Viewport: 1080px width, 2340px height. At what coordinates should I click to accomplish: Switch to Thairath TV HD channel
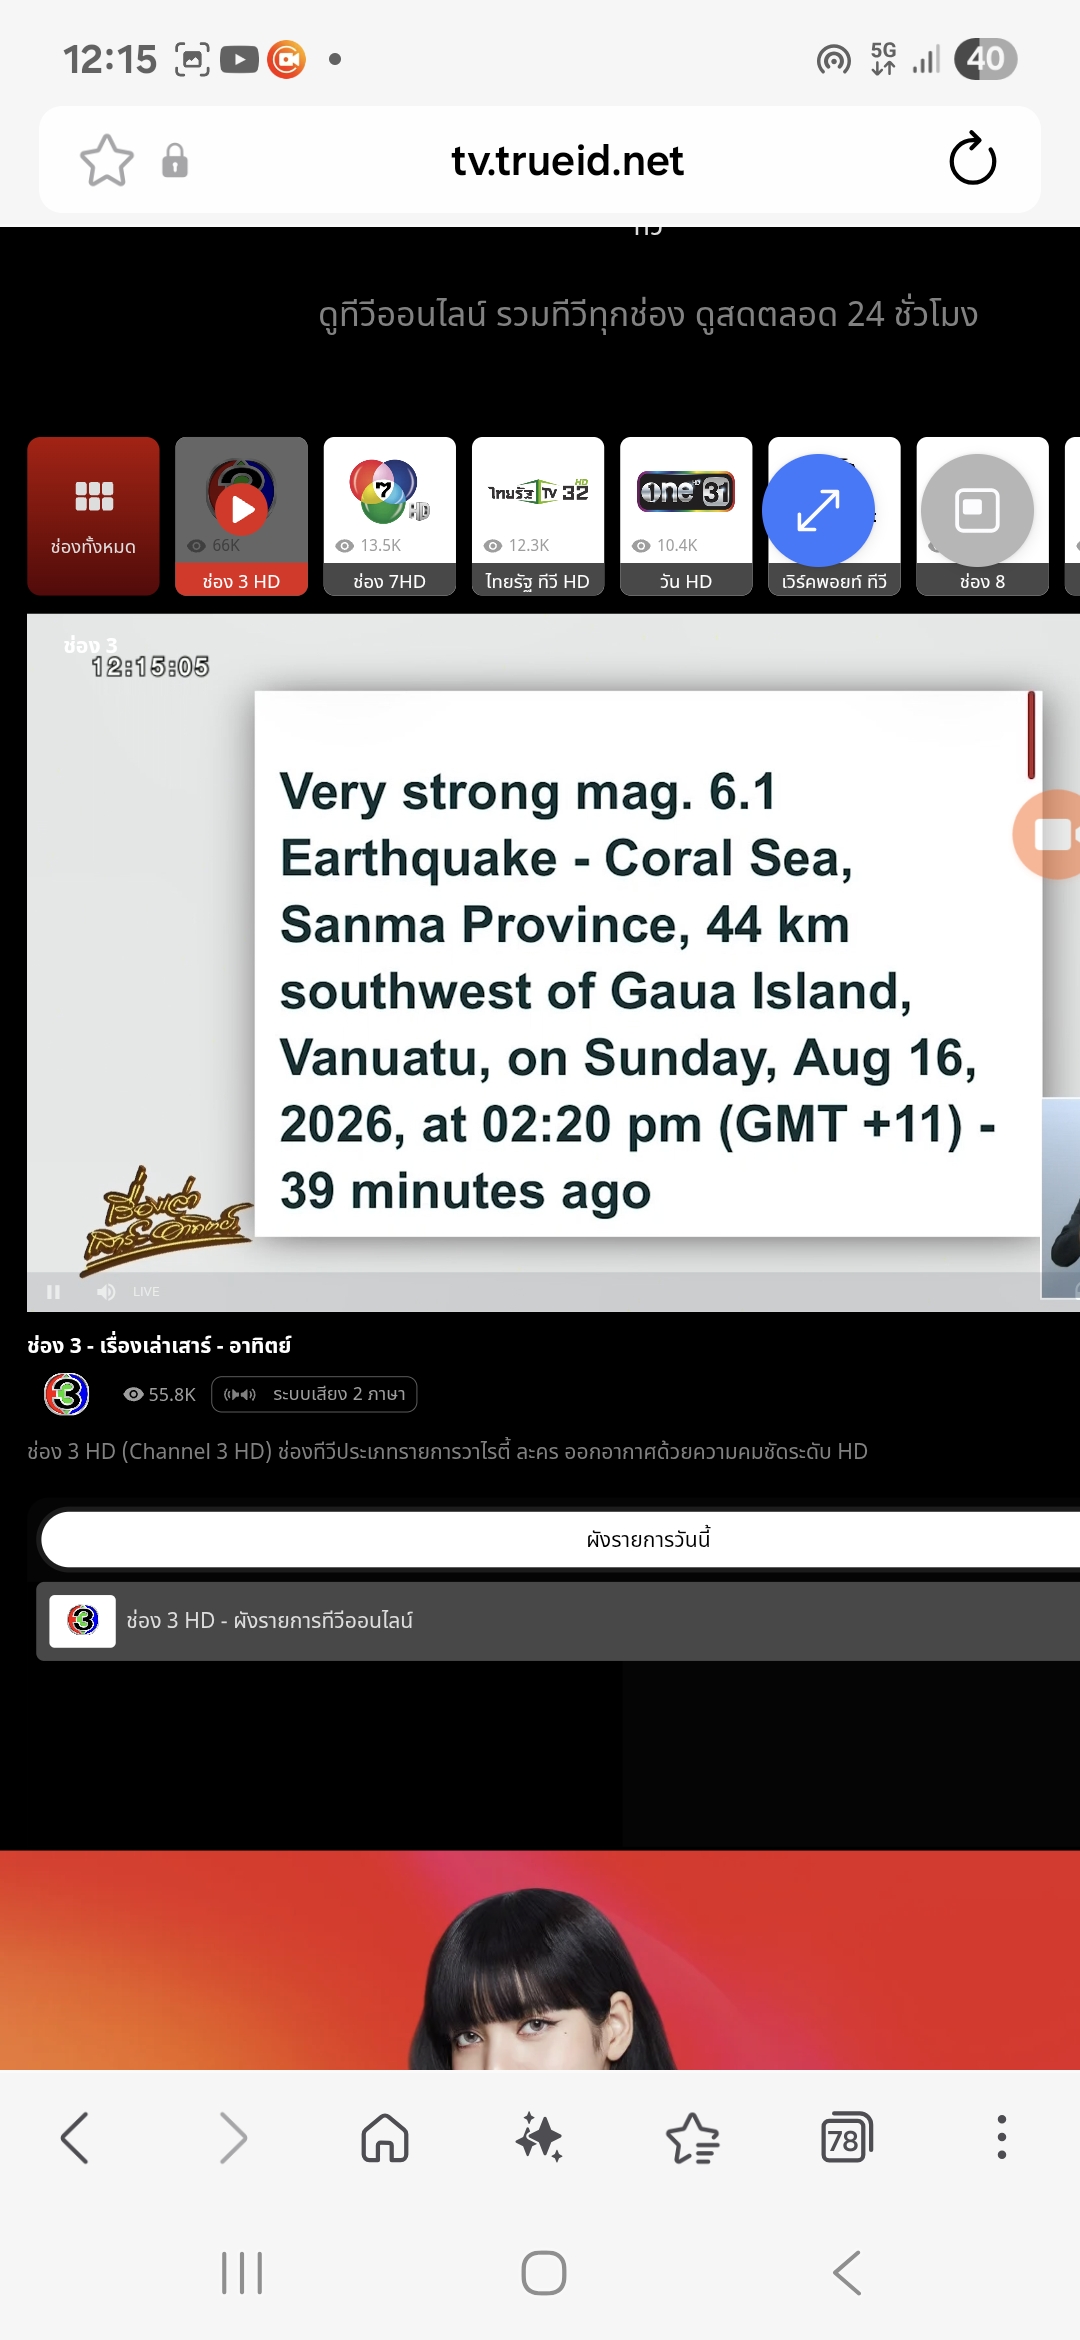pos(537,516)
